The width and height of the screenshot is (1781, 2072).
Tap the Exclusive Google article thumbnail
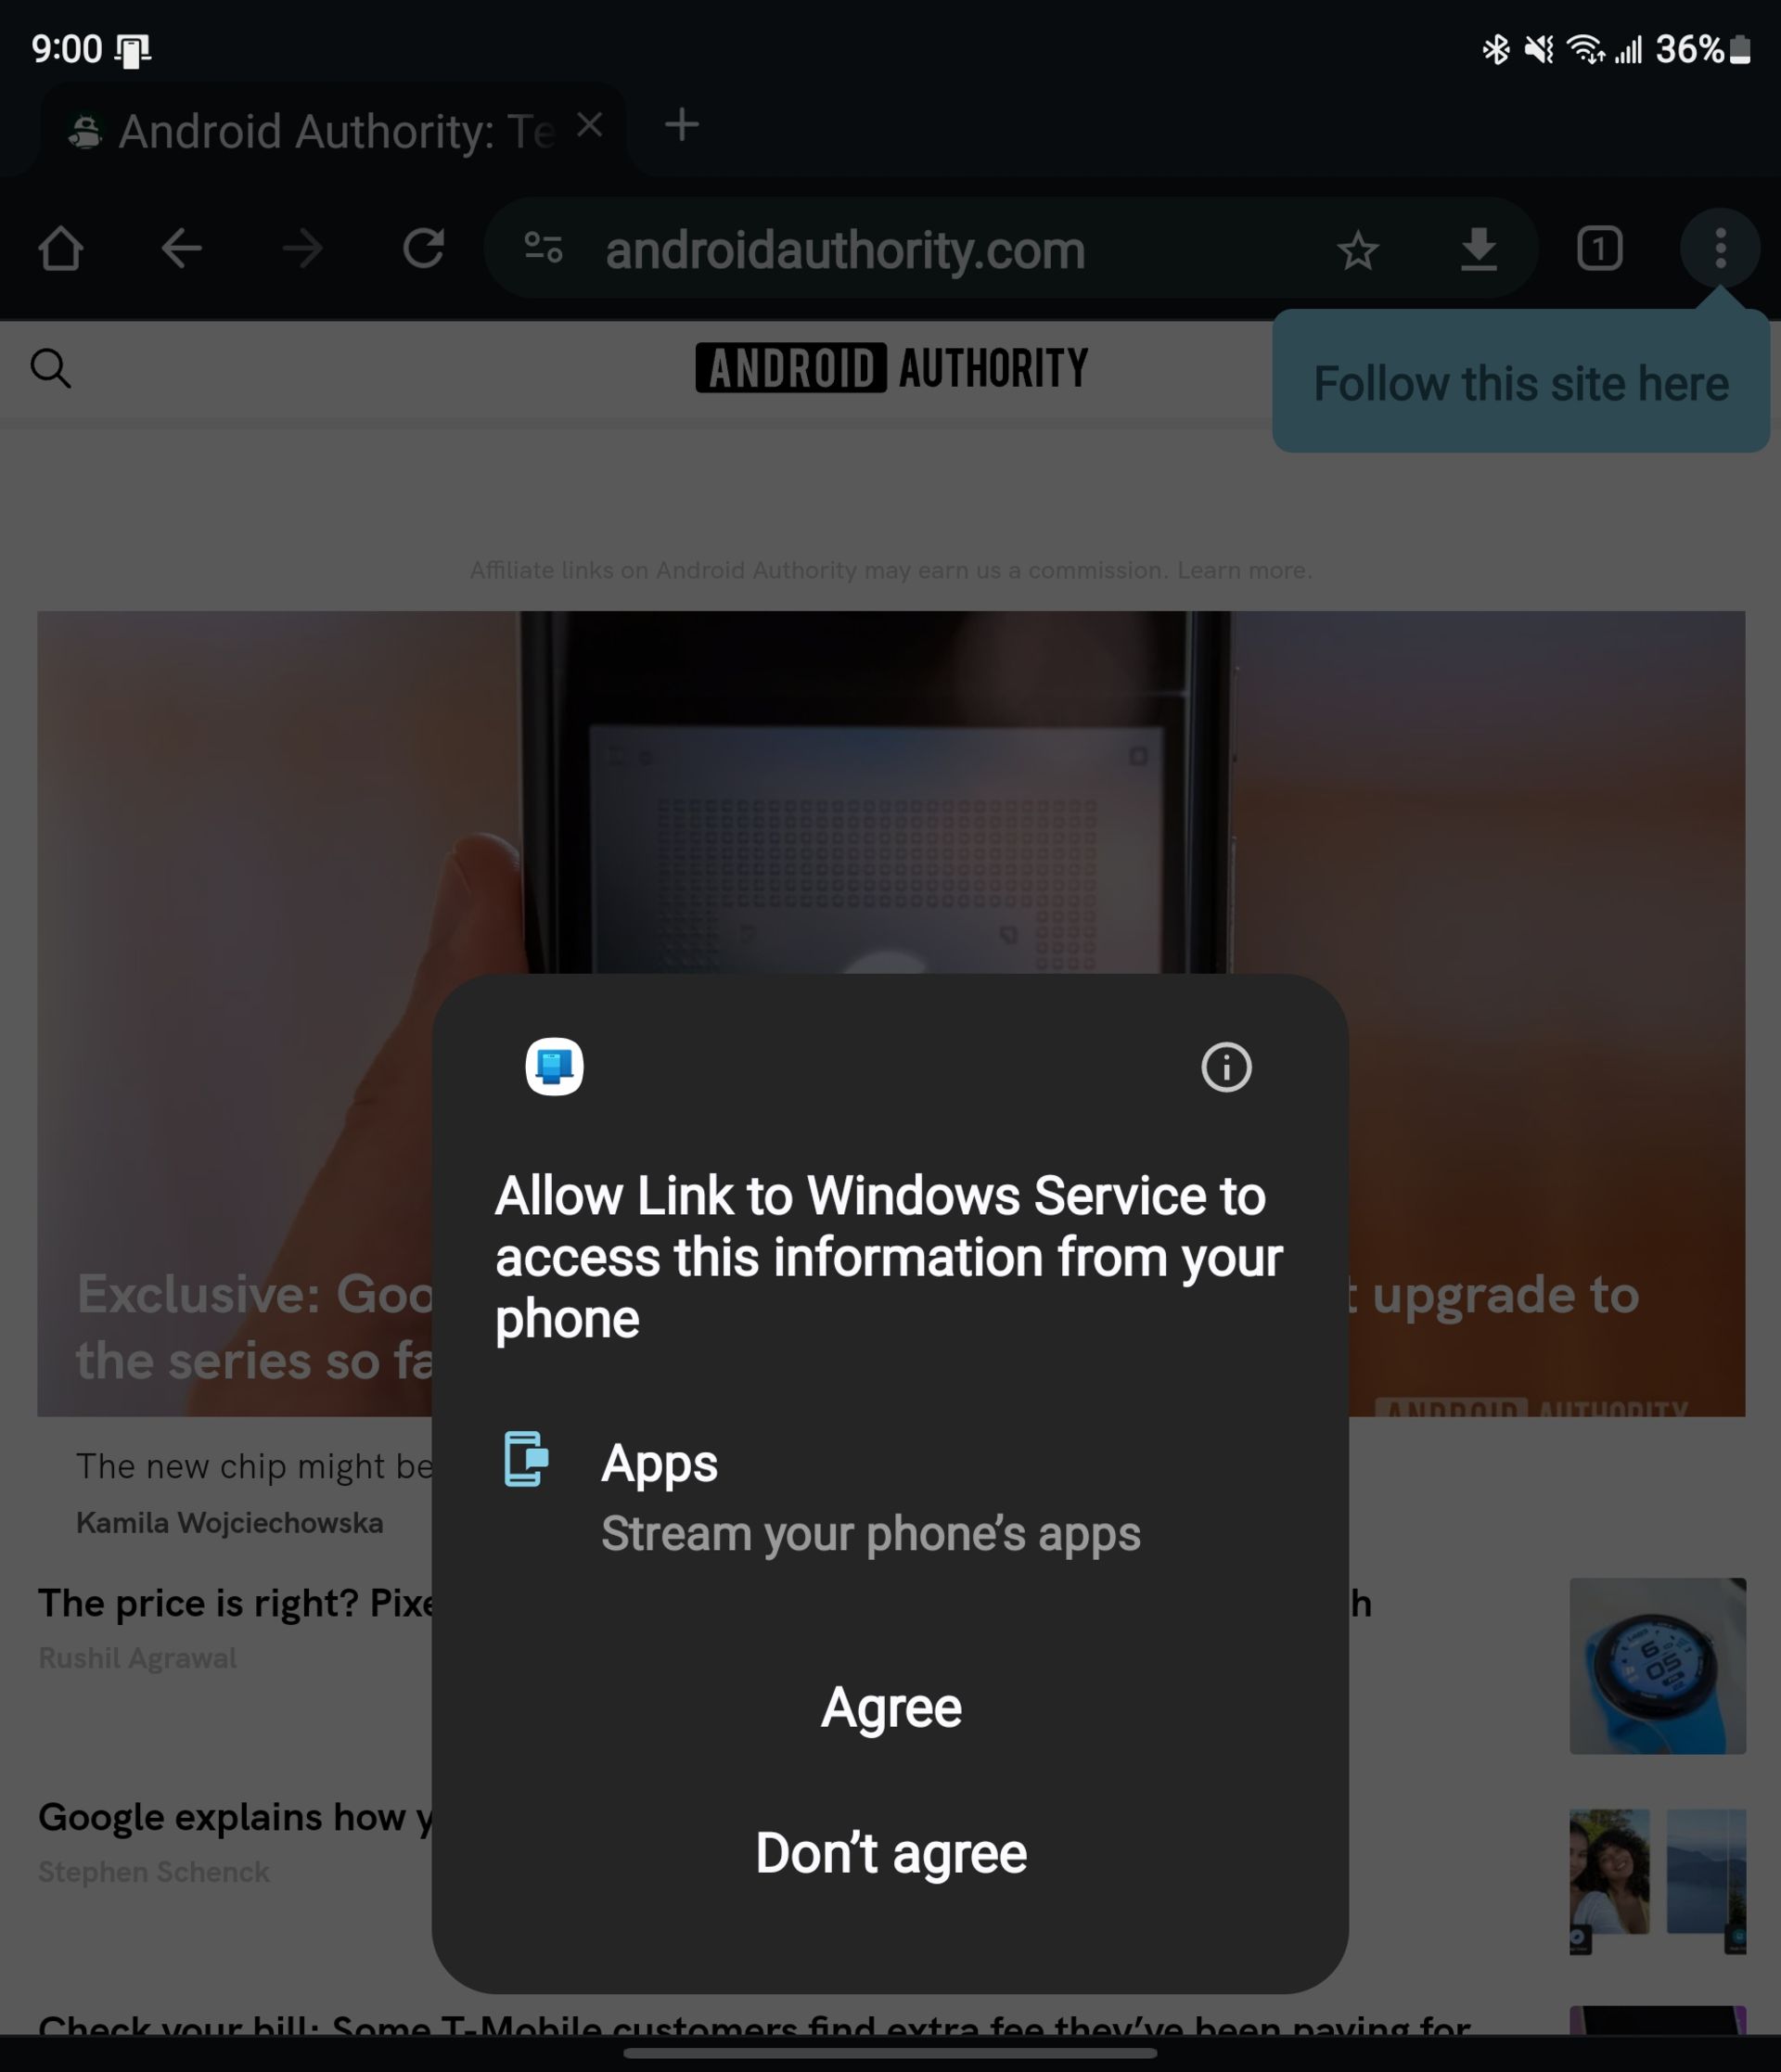pos(890,1015)
